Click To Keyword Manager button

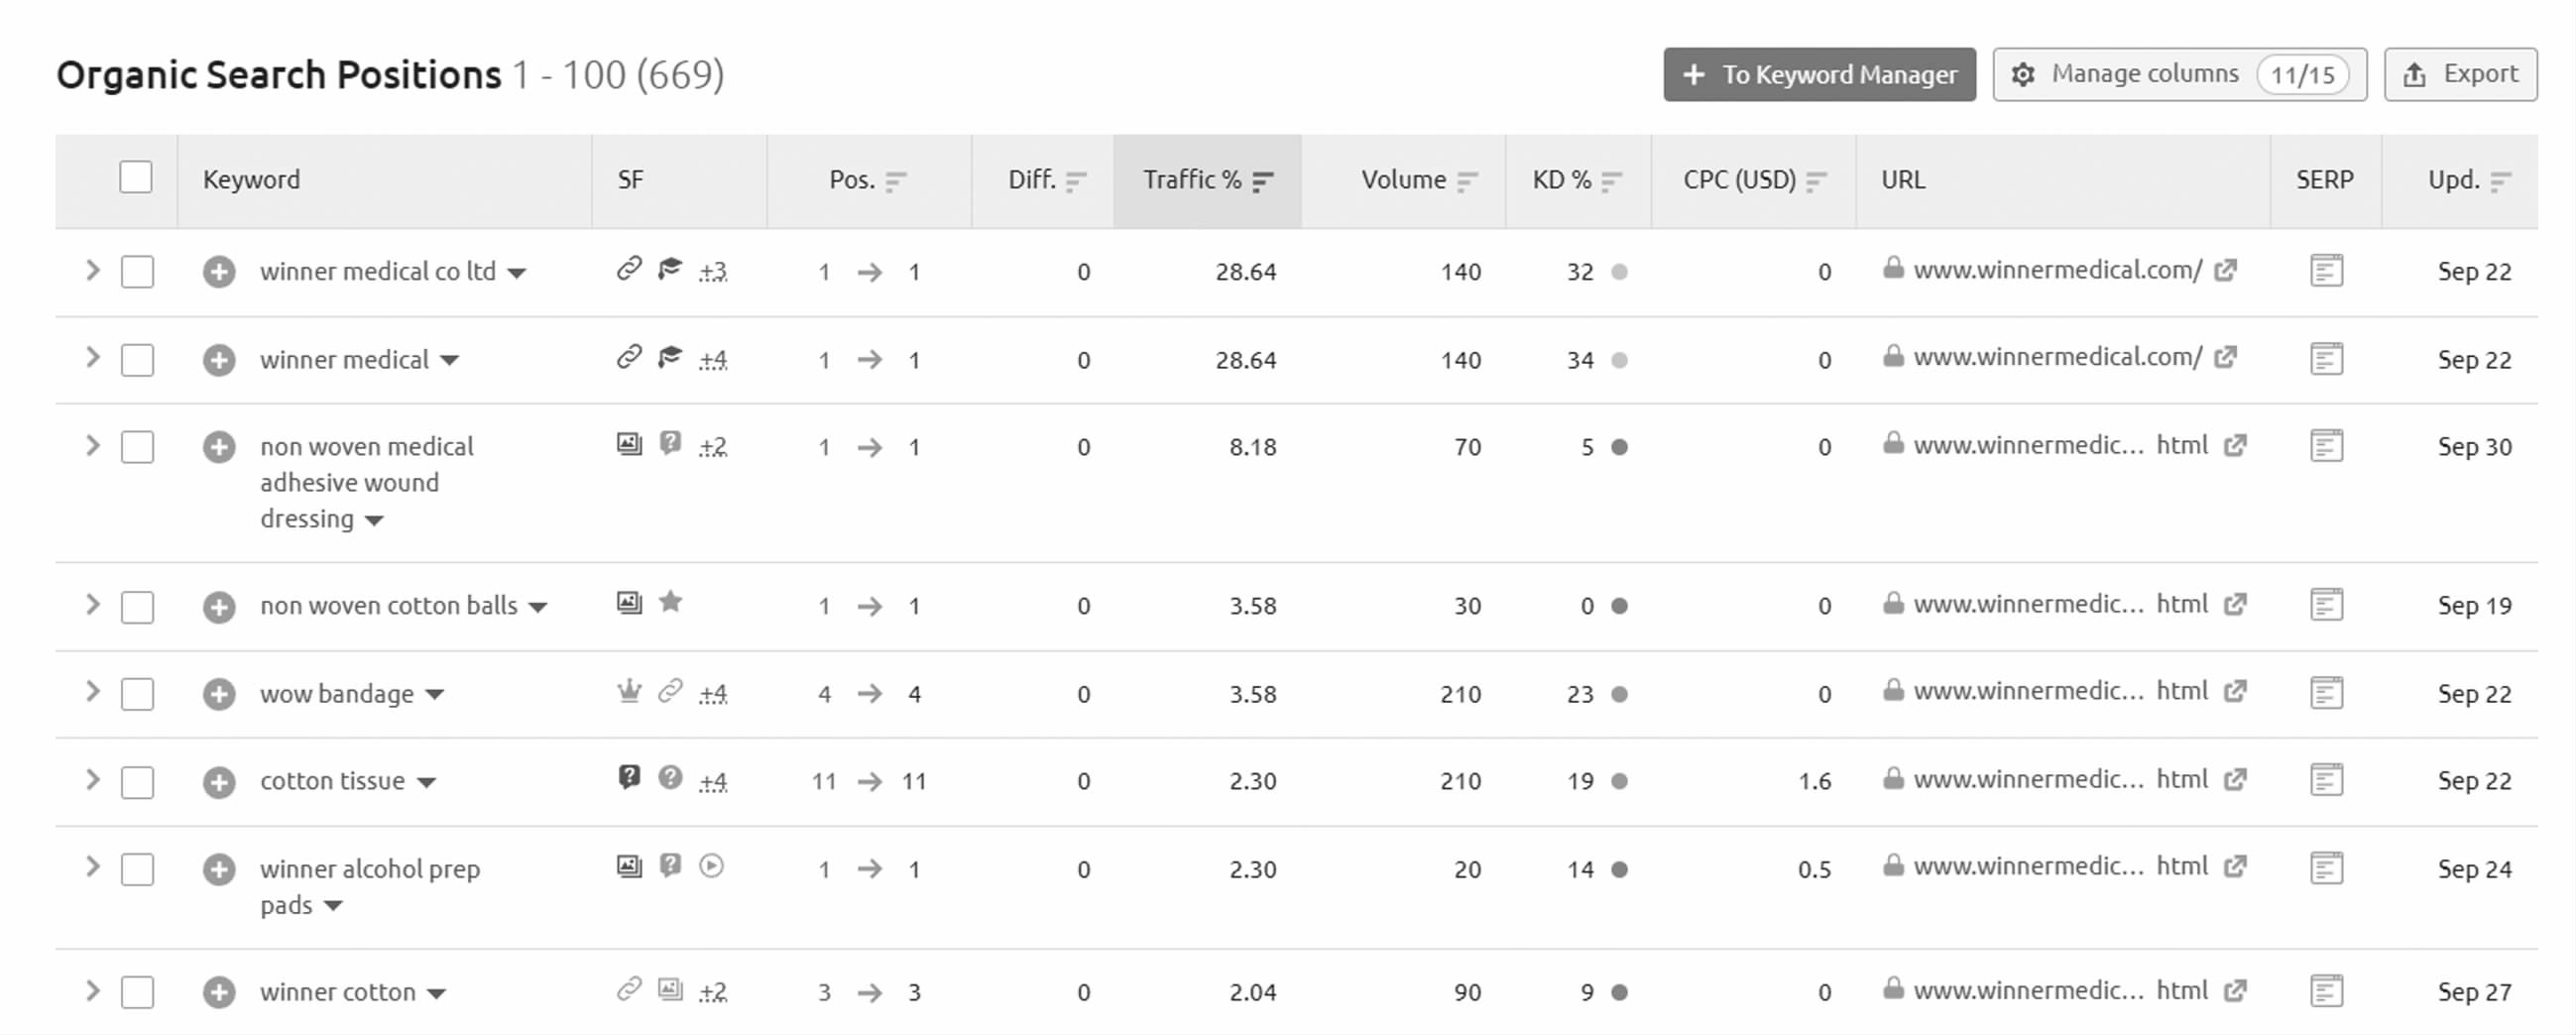[1819, 75]
